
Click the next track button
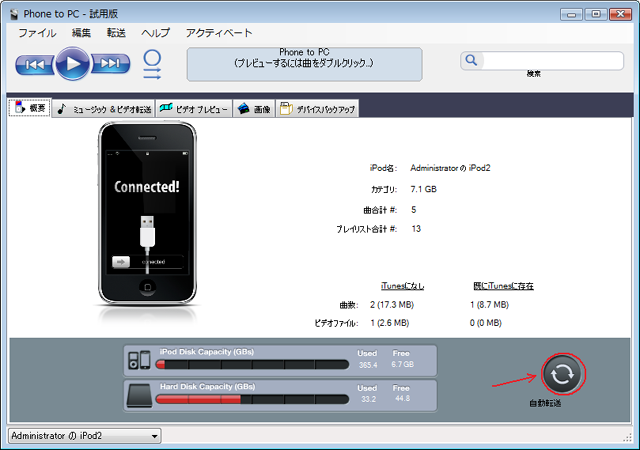point(110,63)
